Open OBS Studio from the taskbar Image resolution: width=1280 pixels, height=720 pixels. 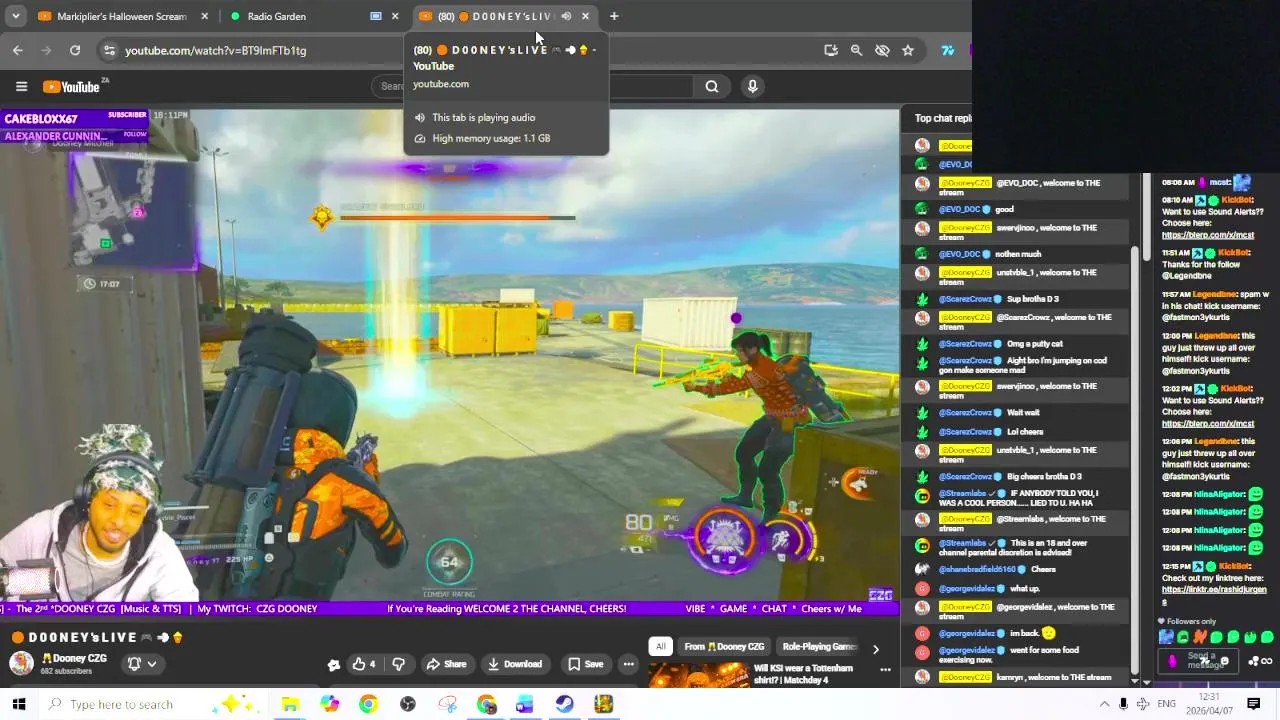coord(408,704)
